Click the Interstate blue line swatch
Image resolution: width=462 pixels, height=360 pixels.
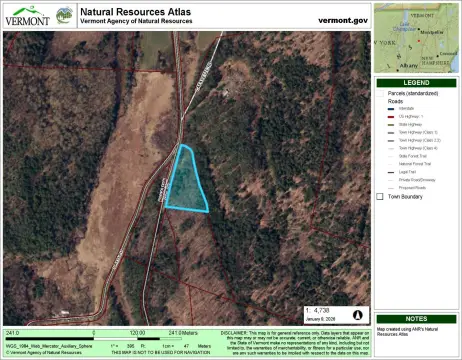(391, 109)
